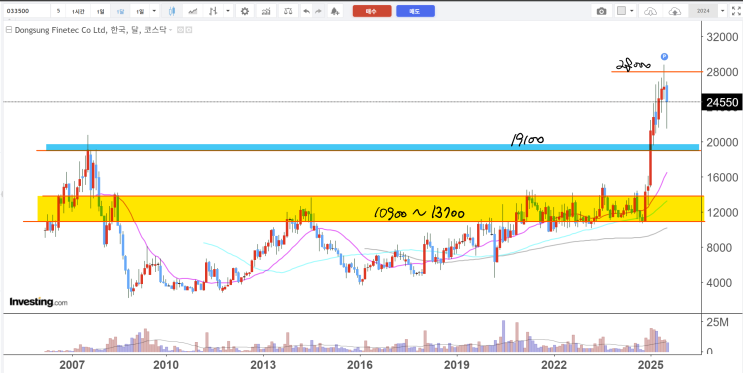Click the red 매수 buy button

(372, 11)
